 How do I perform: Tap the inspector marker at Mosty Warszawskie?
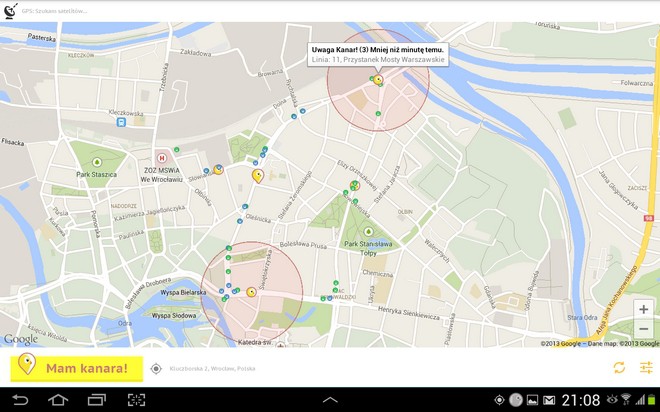coord(378,80)
